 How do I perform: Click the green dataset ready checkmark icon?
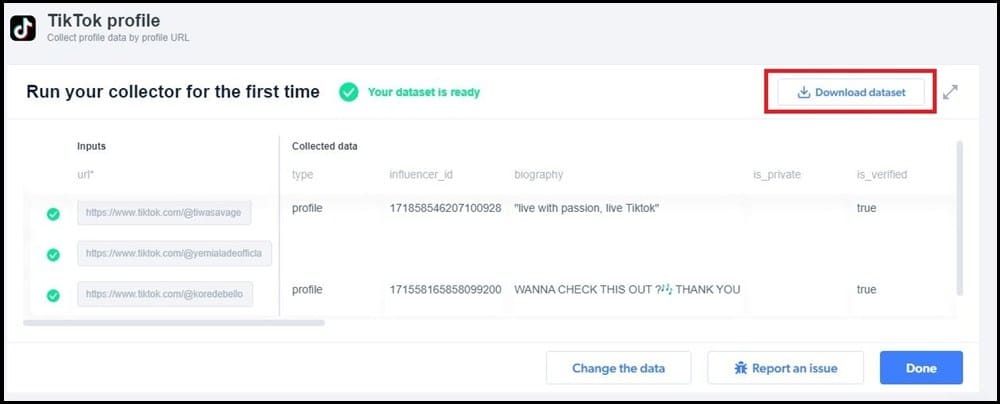click(348, 92)
